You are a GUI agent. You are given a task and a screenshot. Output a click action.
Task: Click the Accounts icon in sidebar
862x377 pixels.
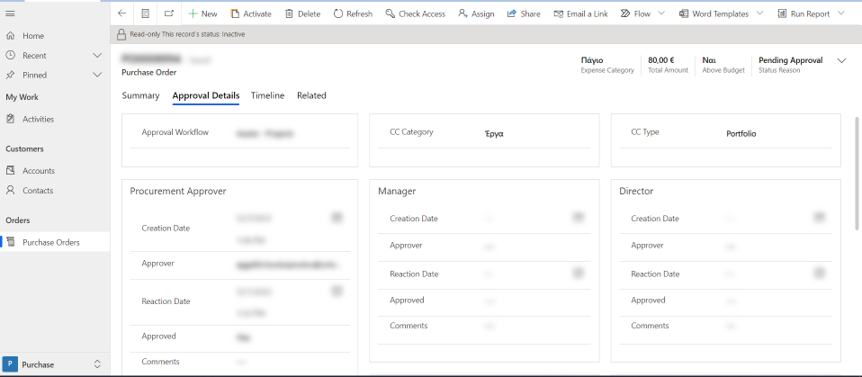tap(10, 171)
